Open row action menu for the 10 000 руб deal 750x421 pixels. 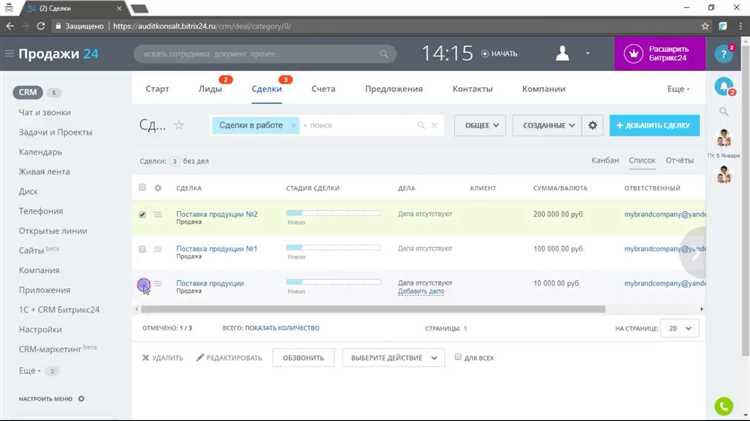tap(158, 284)
